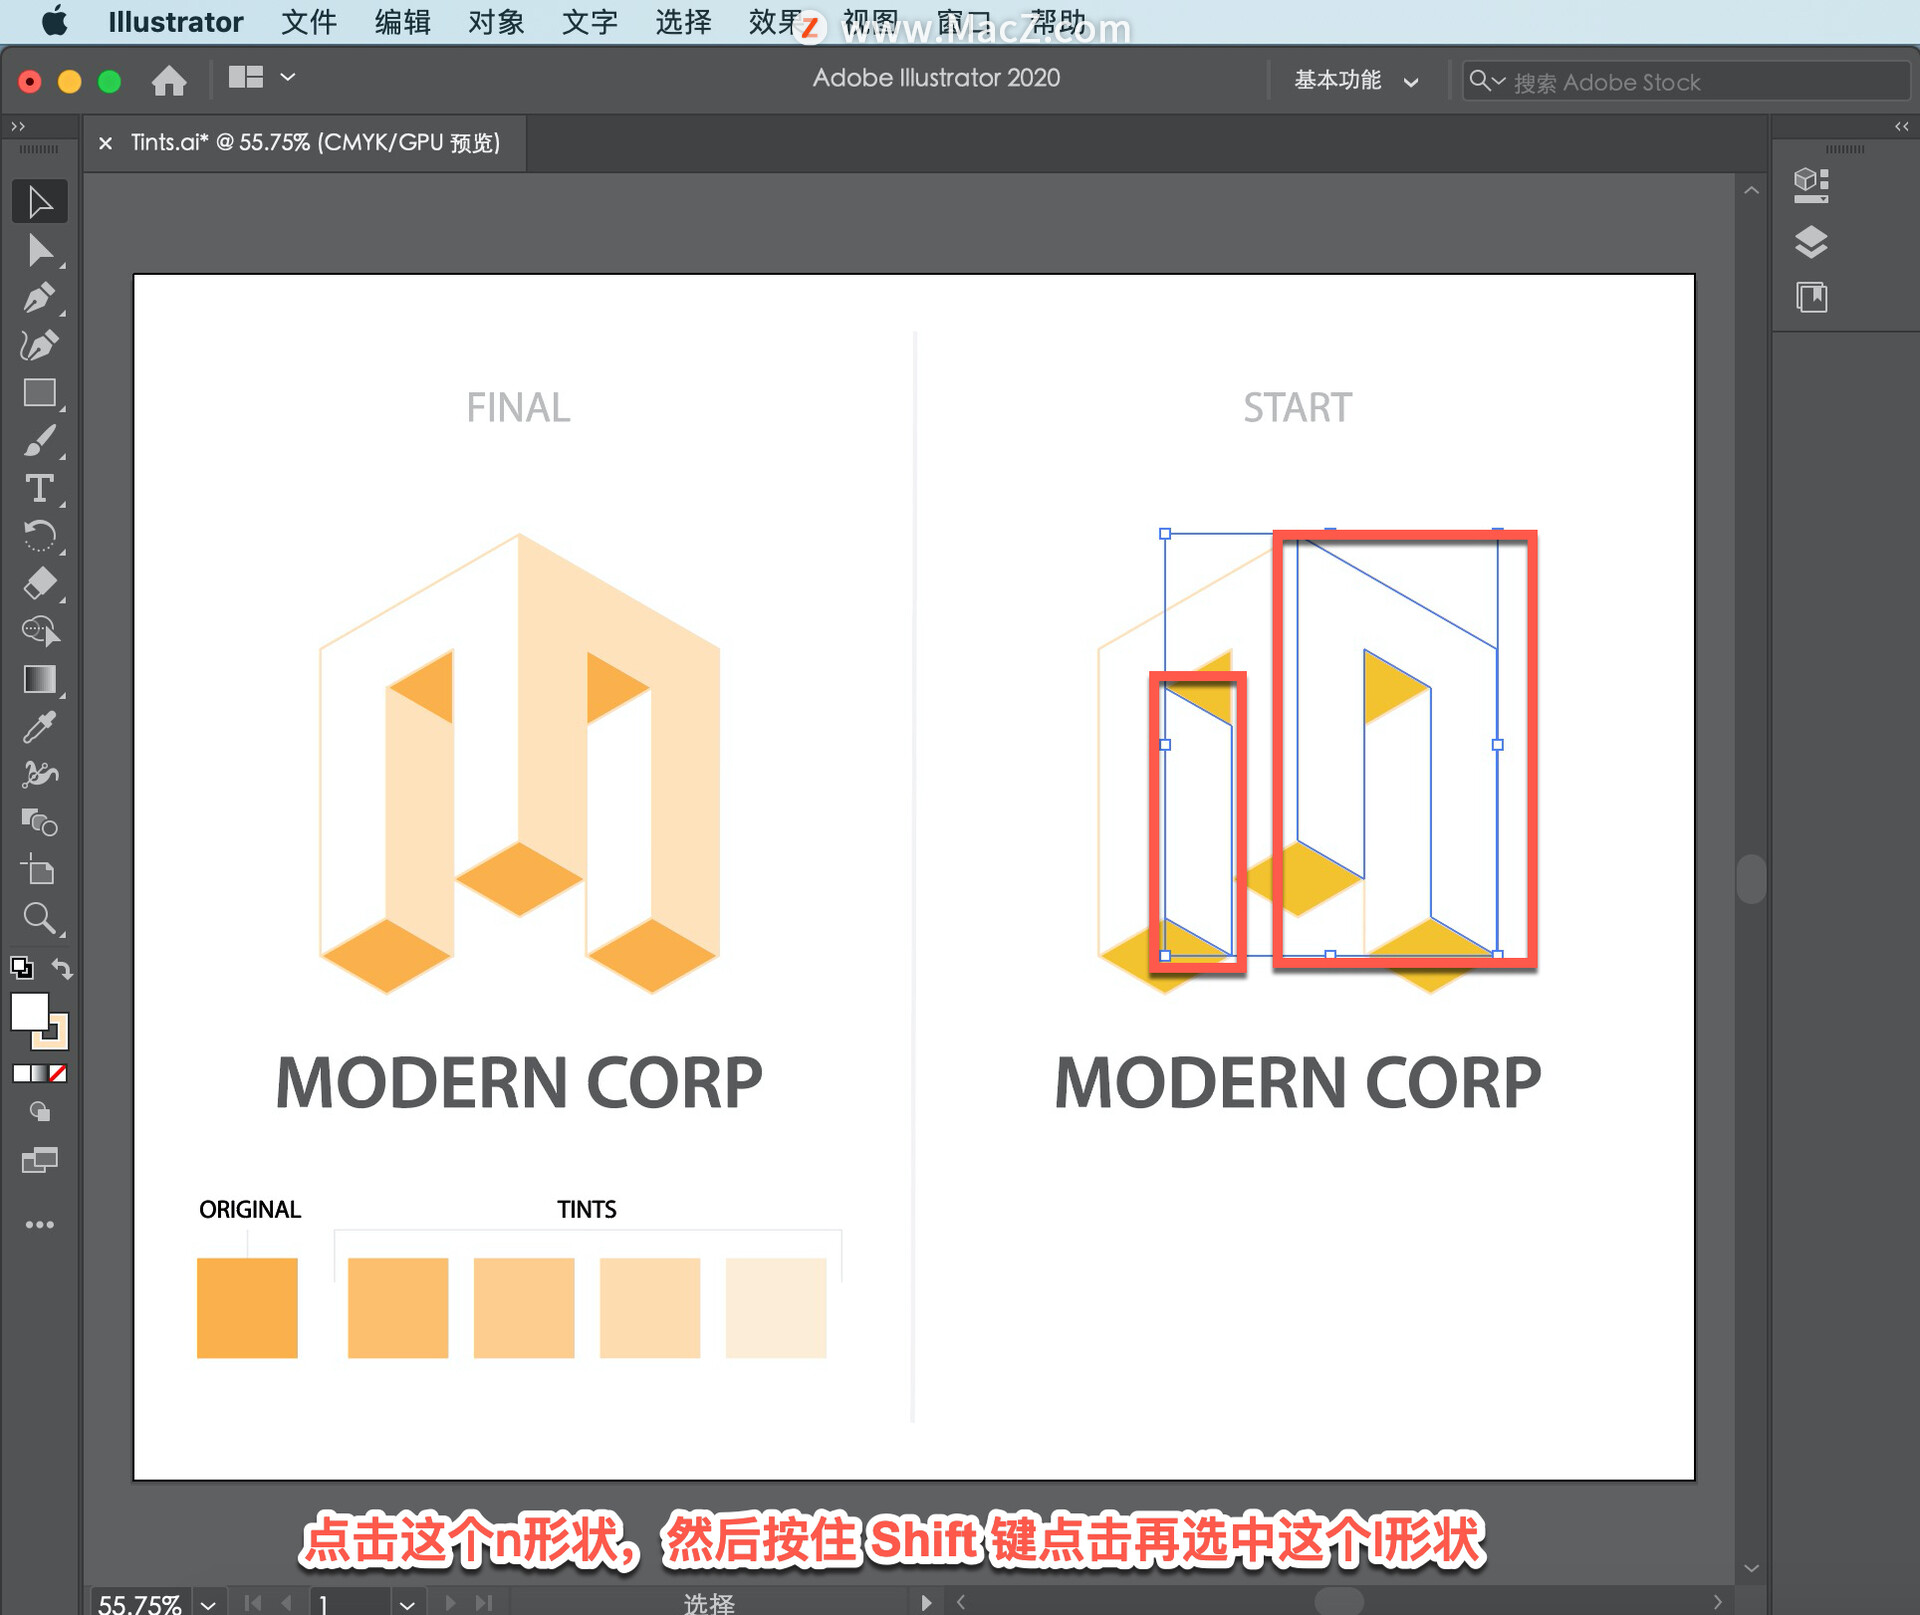Set color mode to solid Color

[21, 1073]
